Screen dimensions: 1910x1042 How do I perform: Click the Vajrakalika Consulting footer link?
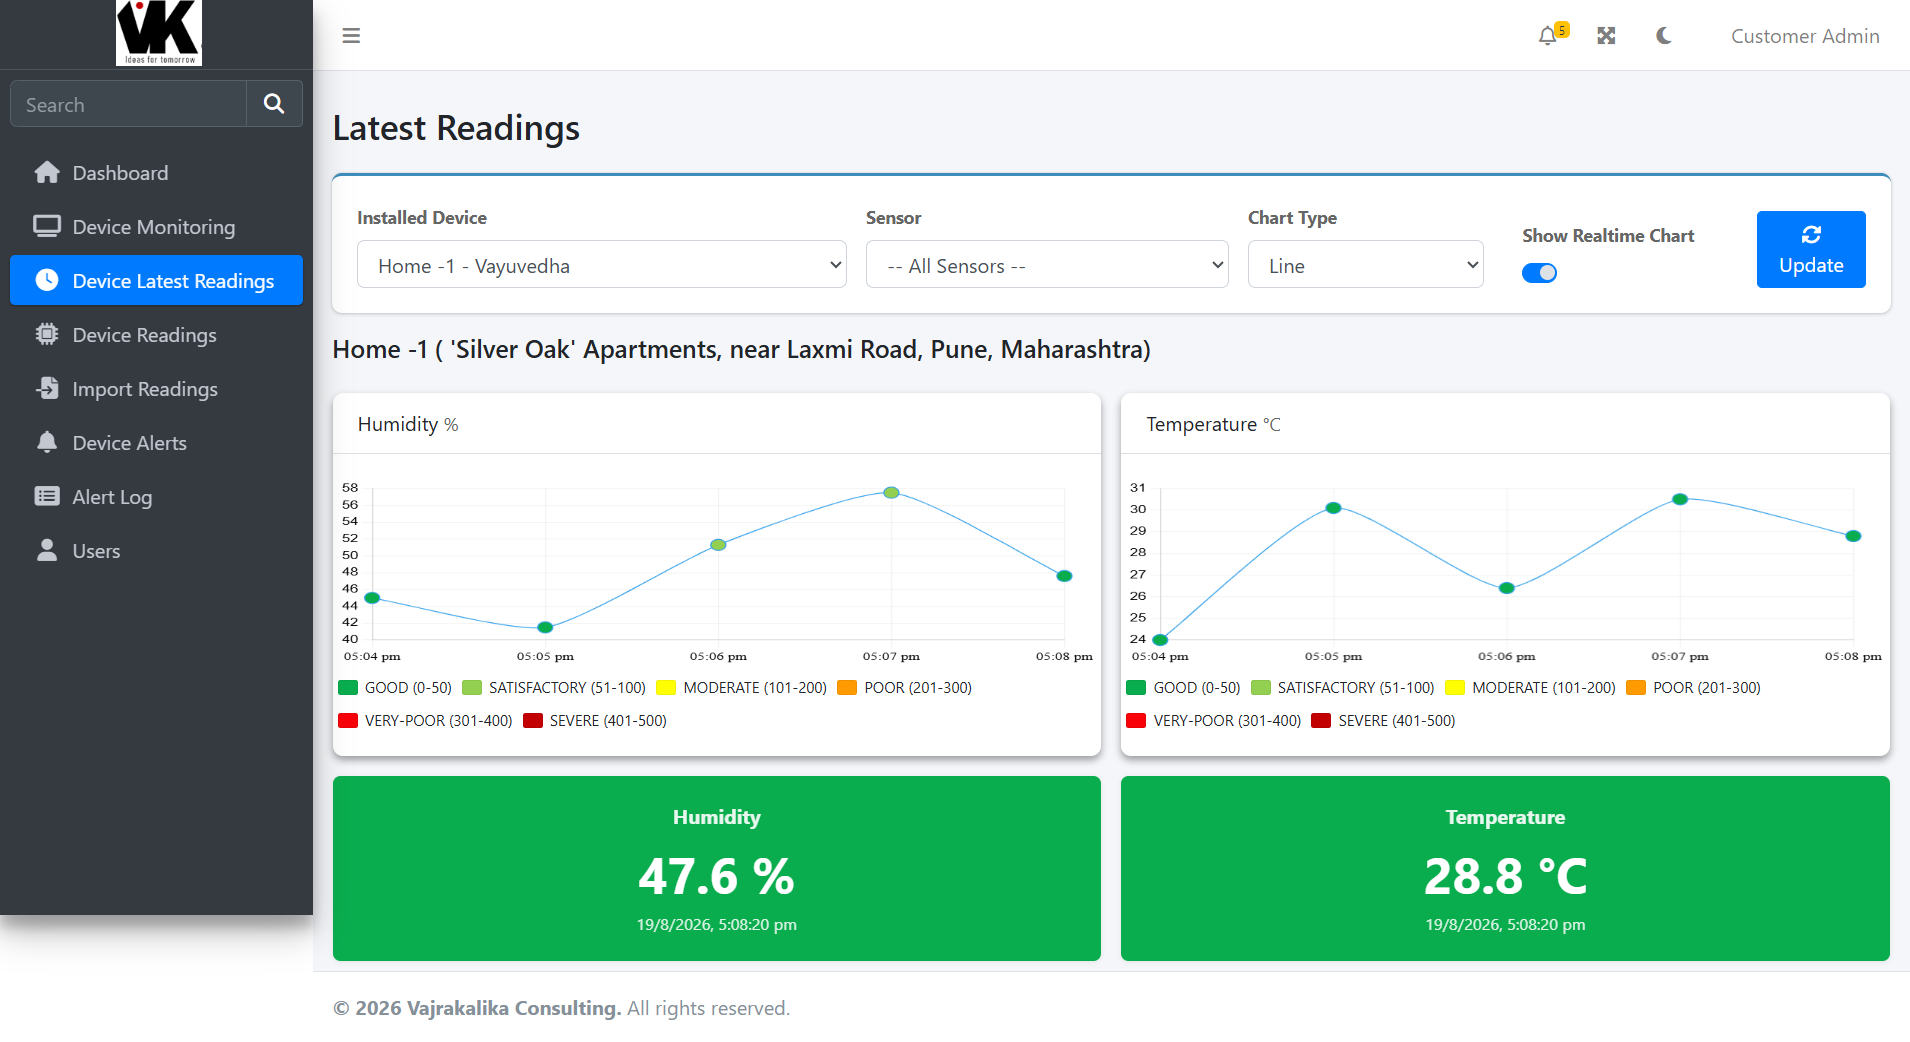pos(514,1008)
